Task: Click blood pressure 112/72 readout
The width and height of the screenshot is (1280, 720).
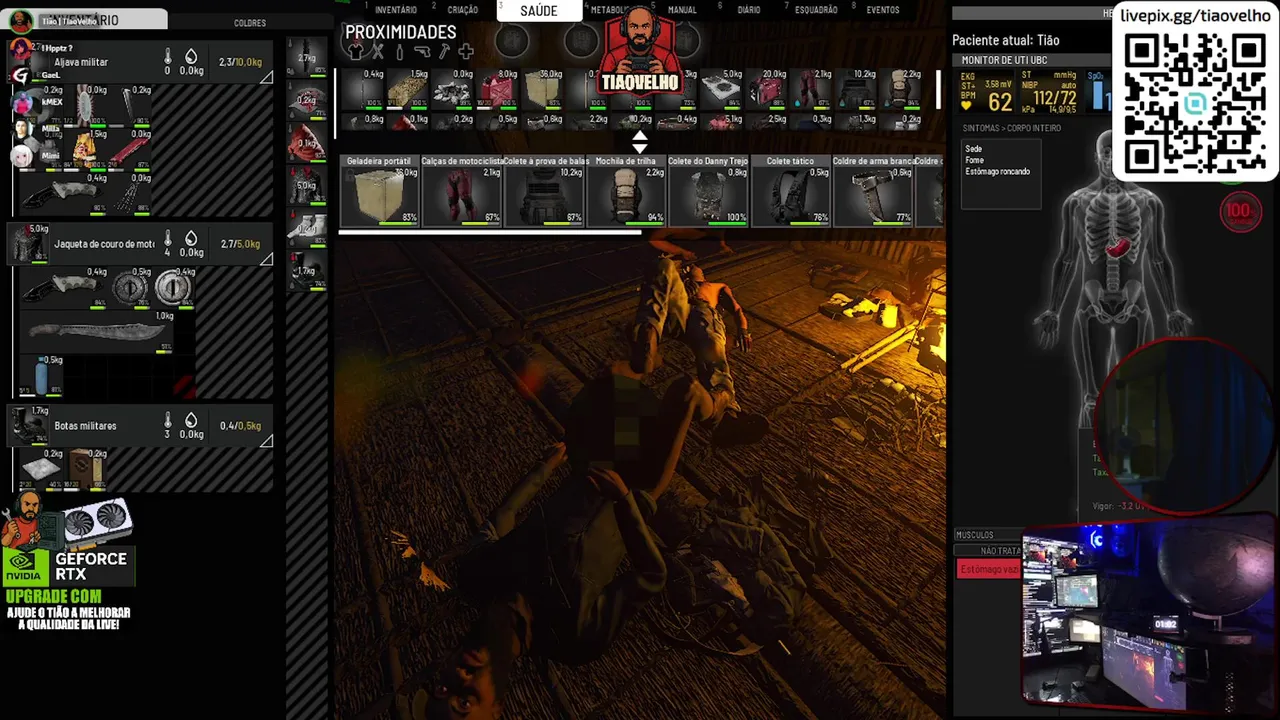Action: (1054, 98)
